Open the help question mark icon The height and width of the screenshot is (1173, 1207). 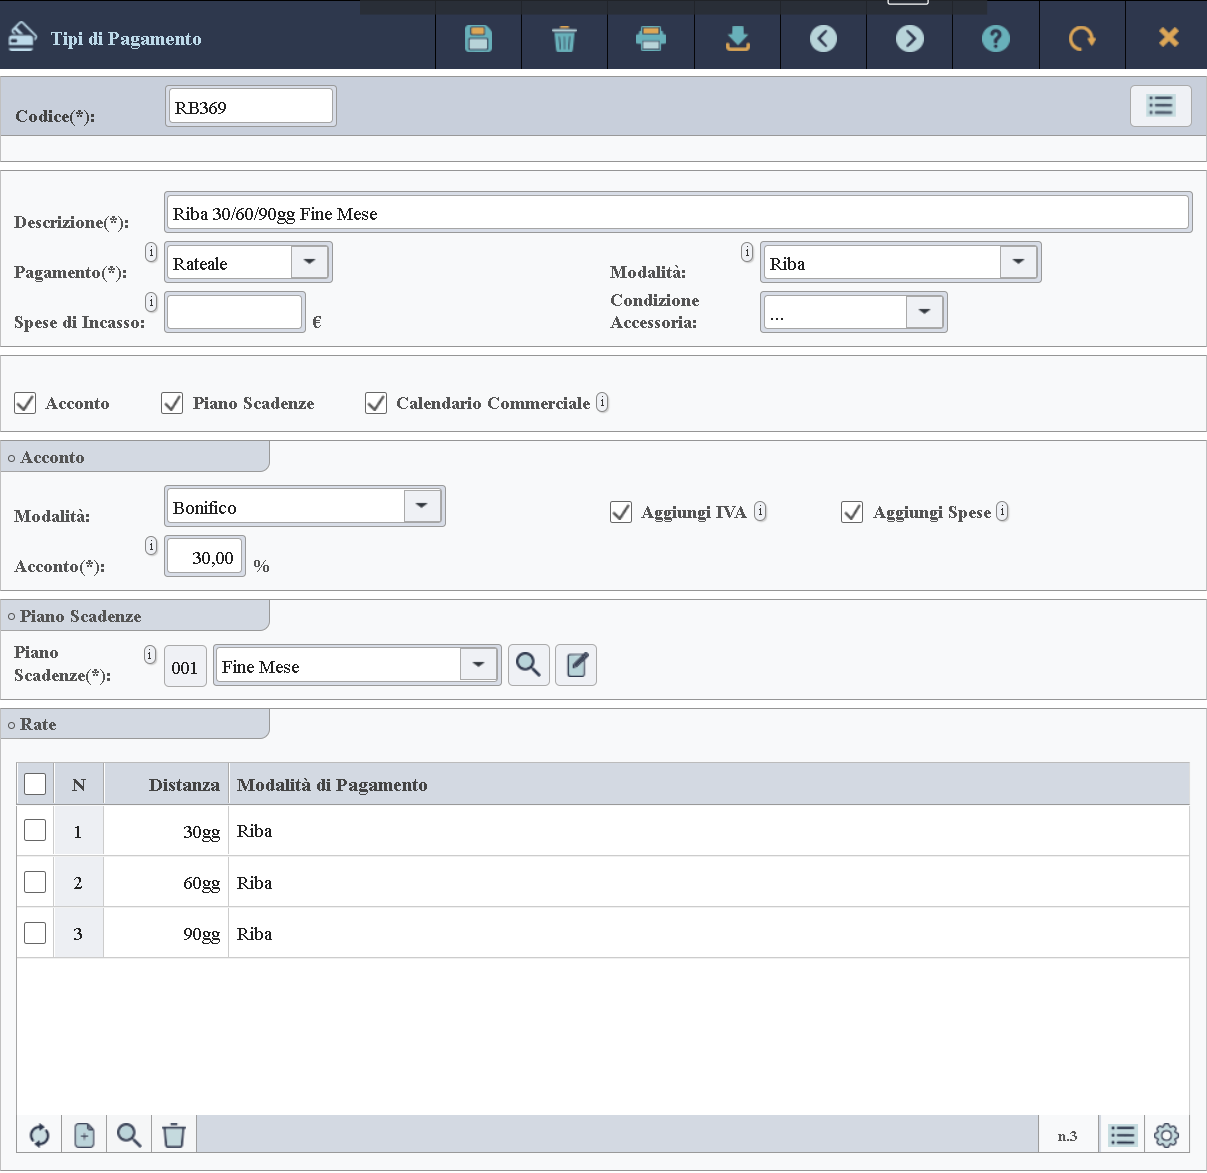click(x=995, y=39)
